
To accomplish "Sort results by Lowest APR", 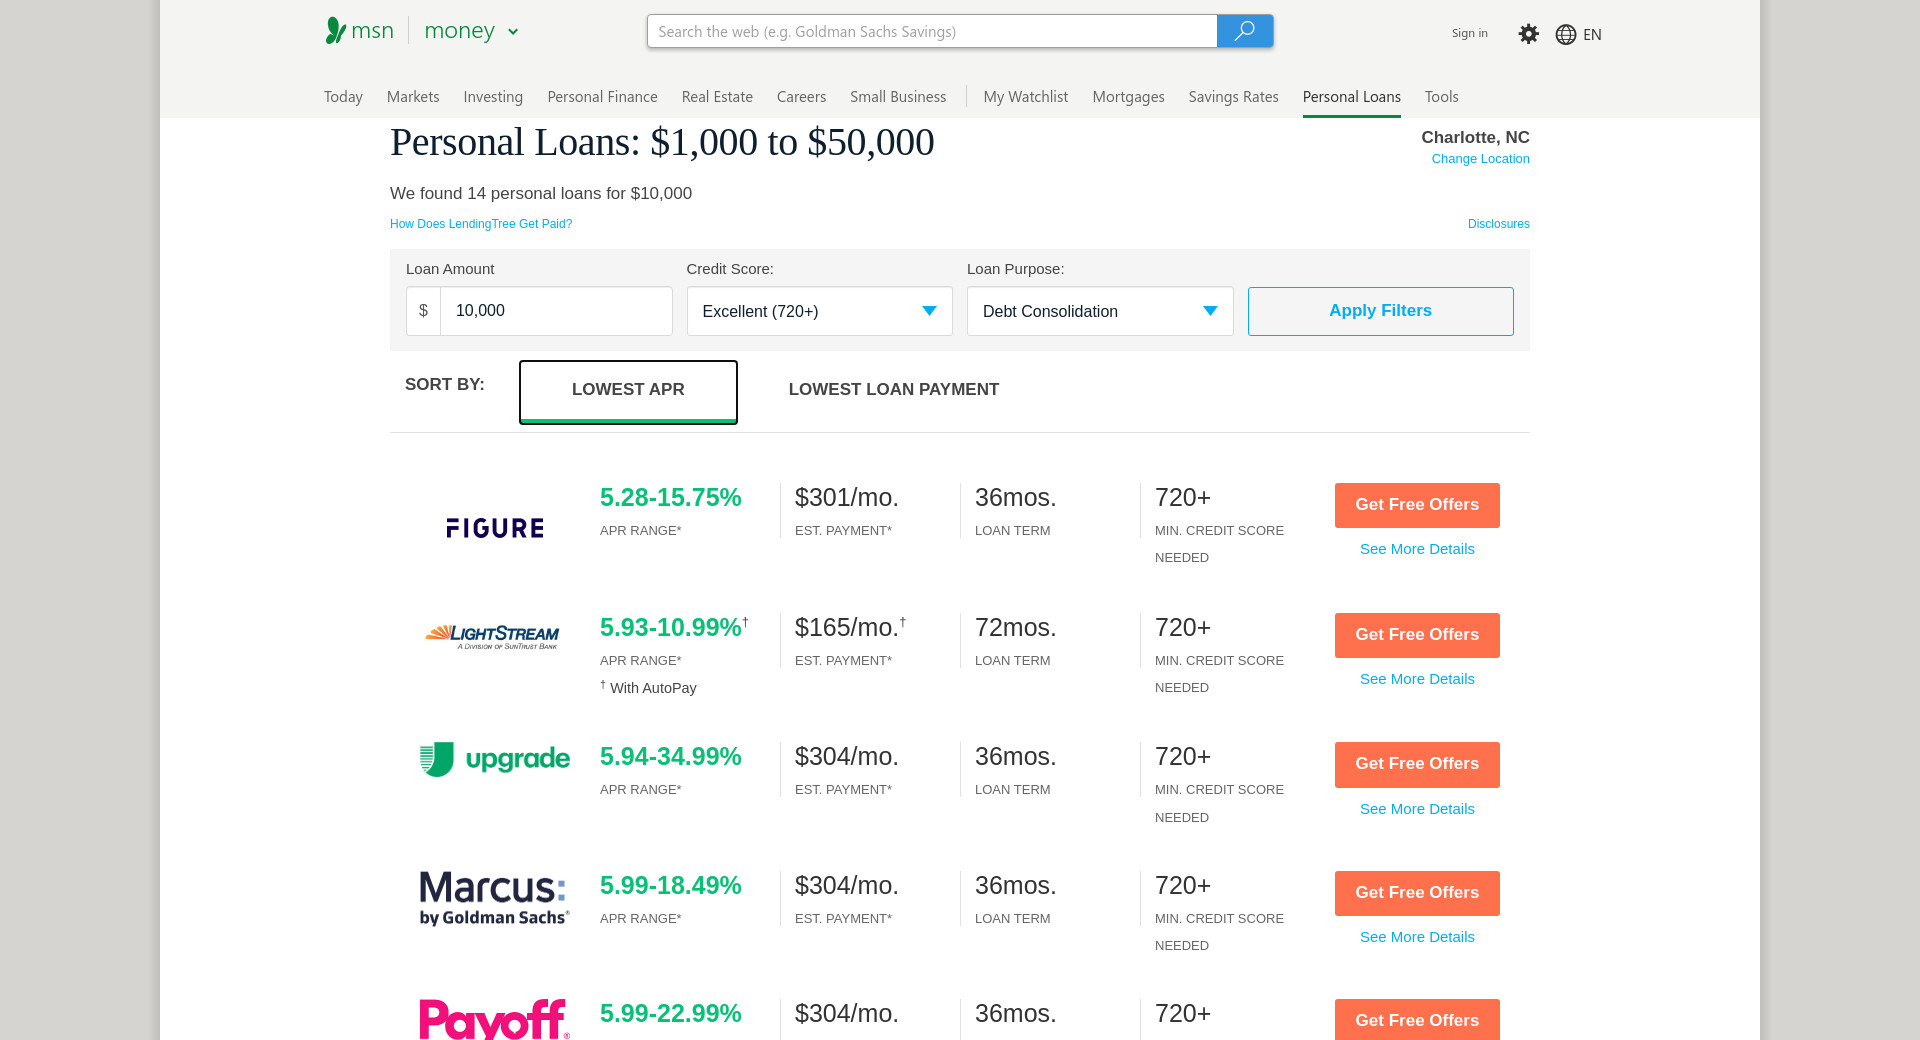I will (x=628, y=390).
